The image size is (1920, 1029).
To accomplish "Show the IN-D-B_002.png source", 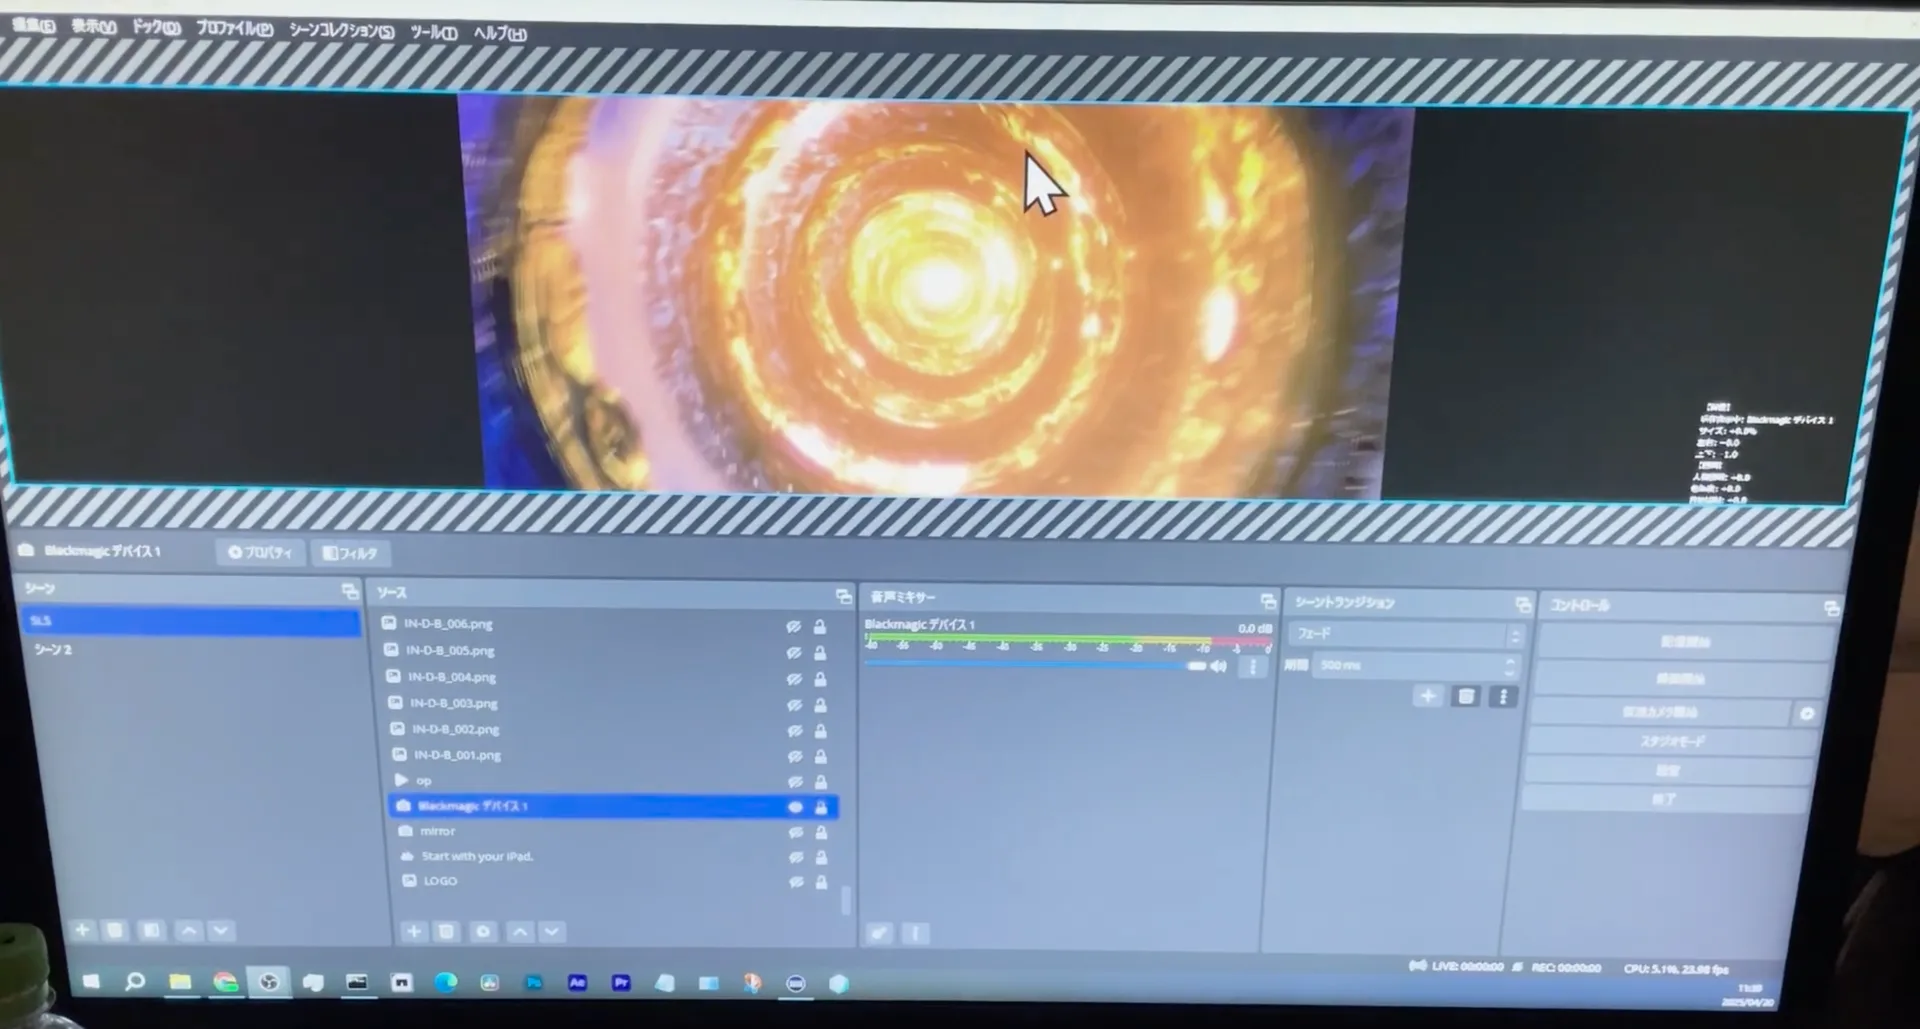I will tap(795, 731).
